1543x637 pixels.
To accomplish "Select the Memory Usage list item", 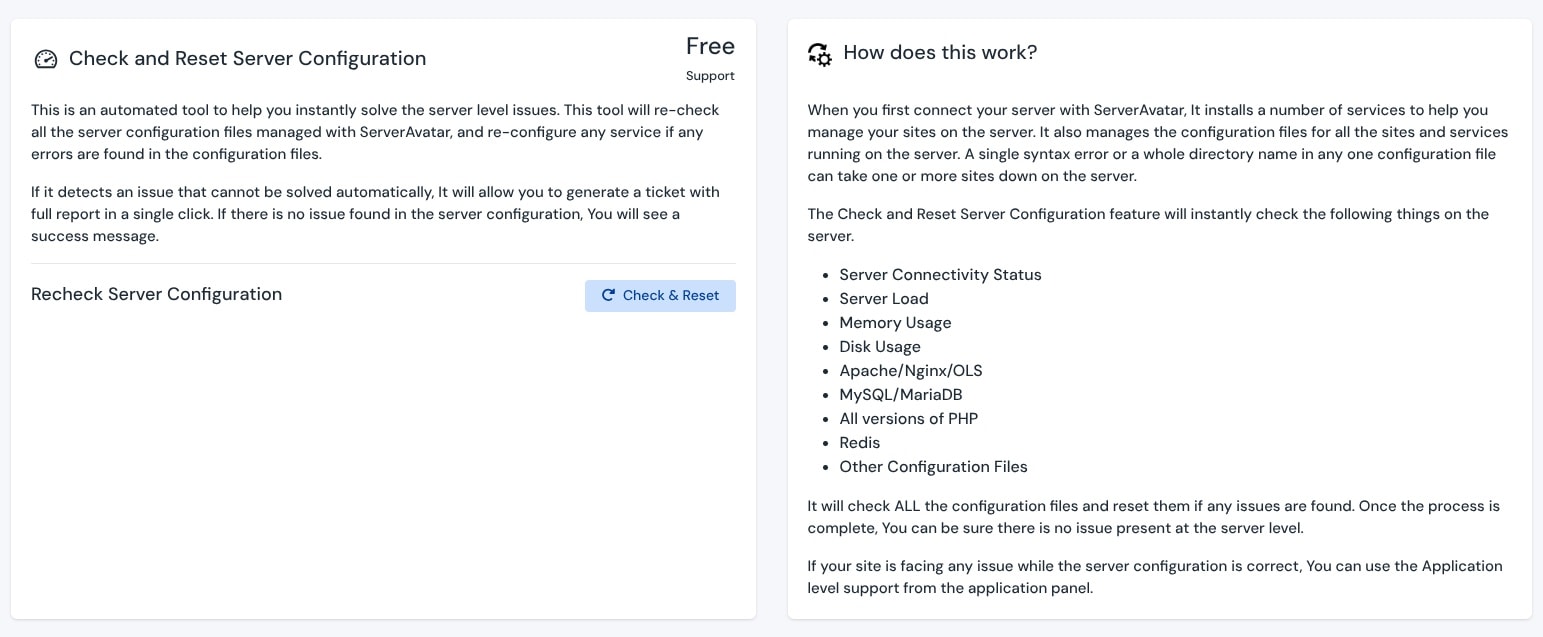I will click(895, 323).
